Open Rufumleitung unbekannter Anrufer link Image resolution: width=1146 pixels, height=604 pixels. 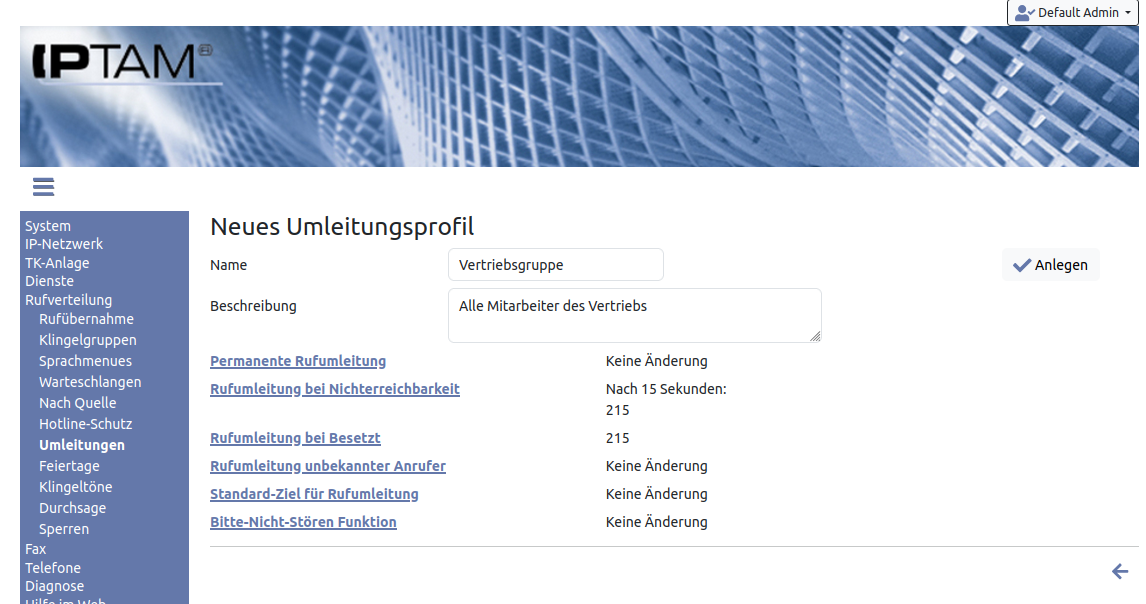coord(327,466)
